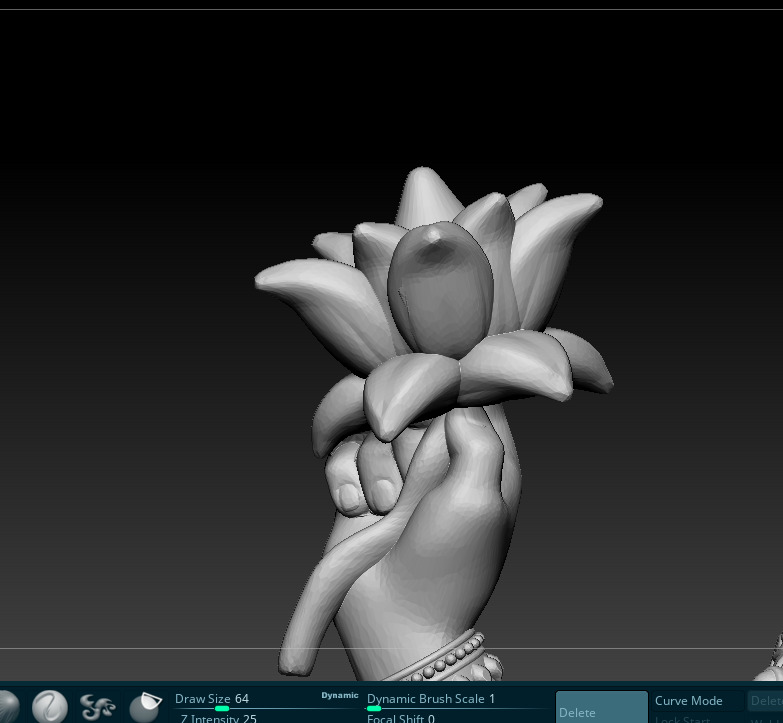Toggle Curve Mode
783x723 pixels.
tap(697, 701)
